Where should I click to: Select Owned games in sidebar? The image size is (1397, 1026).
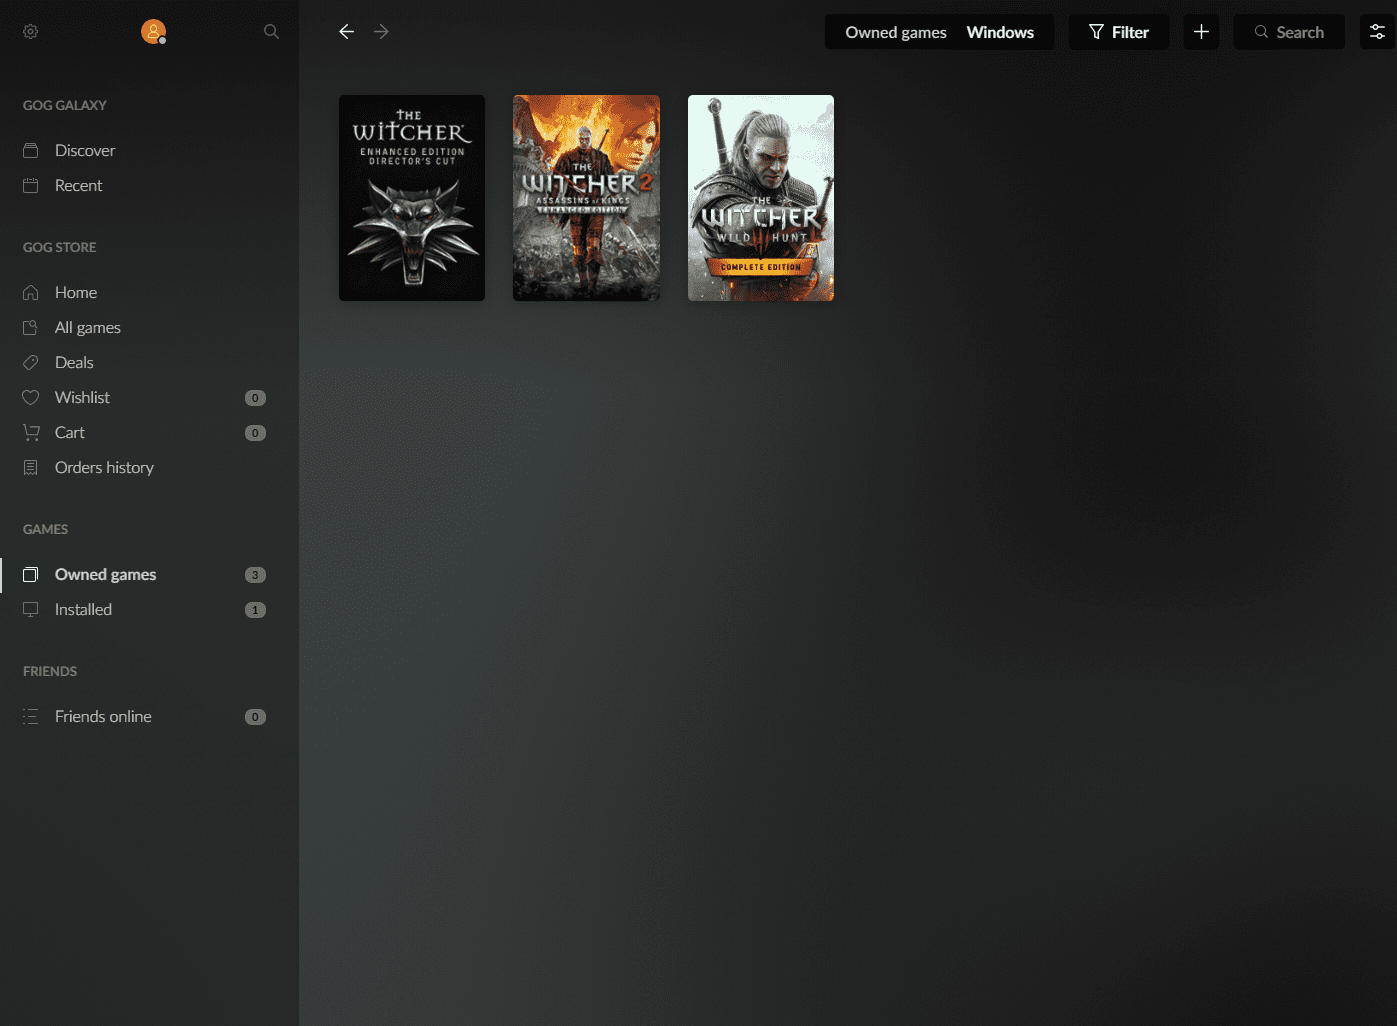[105, 574]
